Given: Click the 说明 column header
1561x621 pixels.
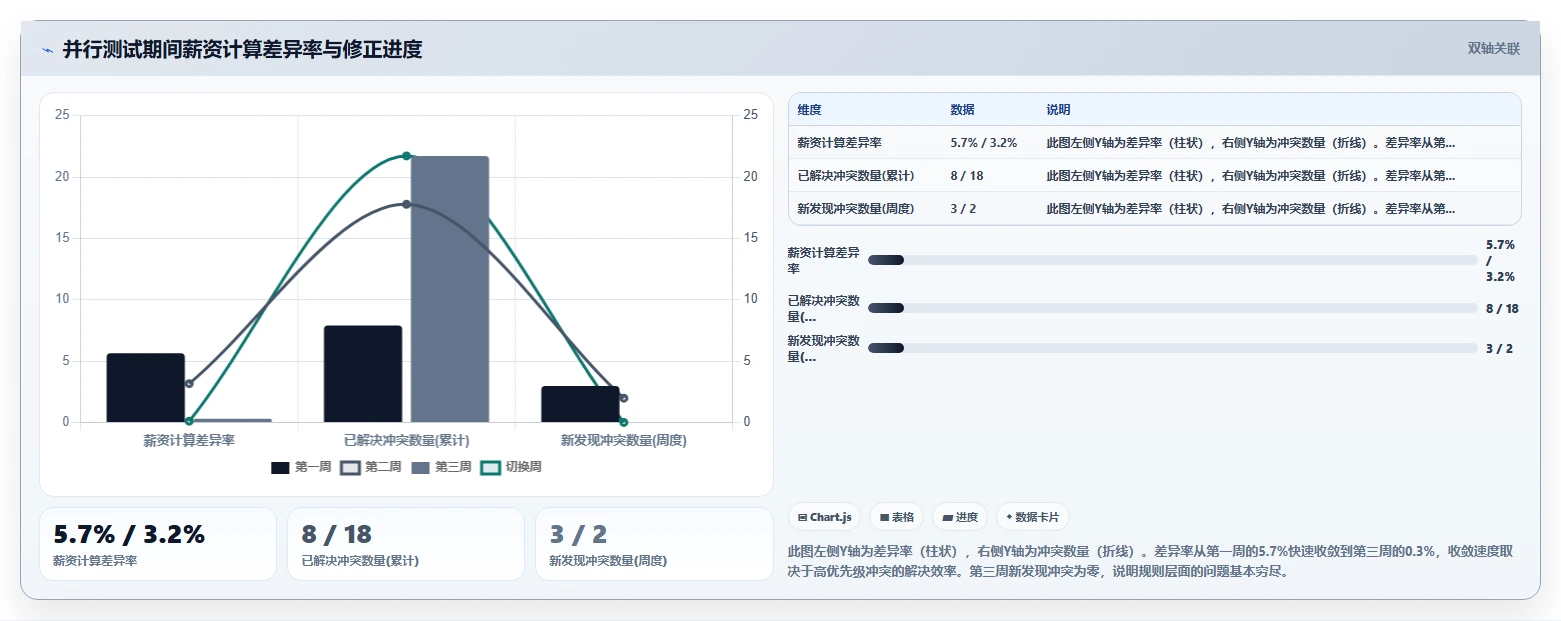Looking at the screenshot, I should click(x=1058, y=110).
